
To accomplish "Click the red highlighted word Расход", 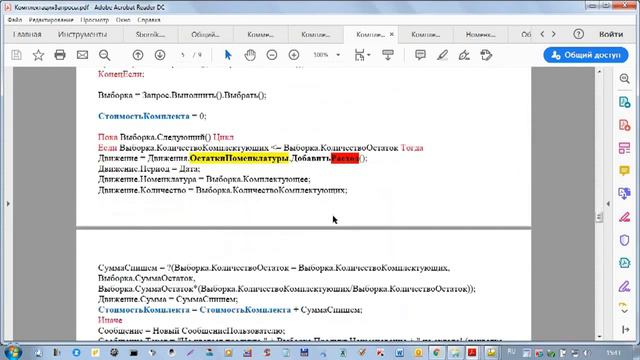I will (345, 158).
